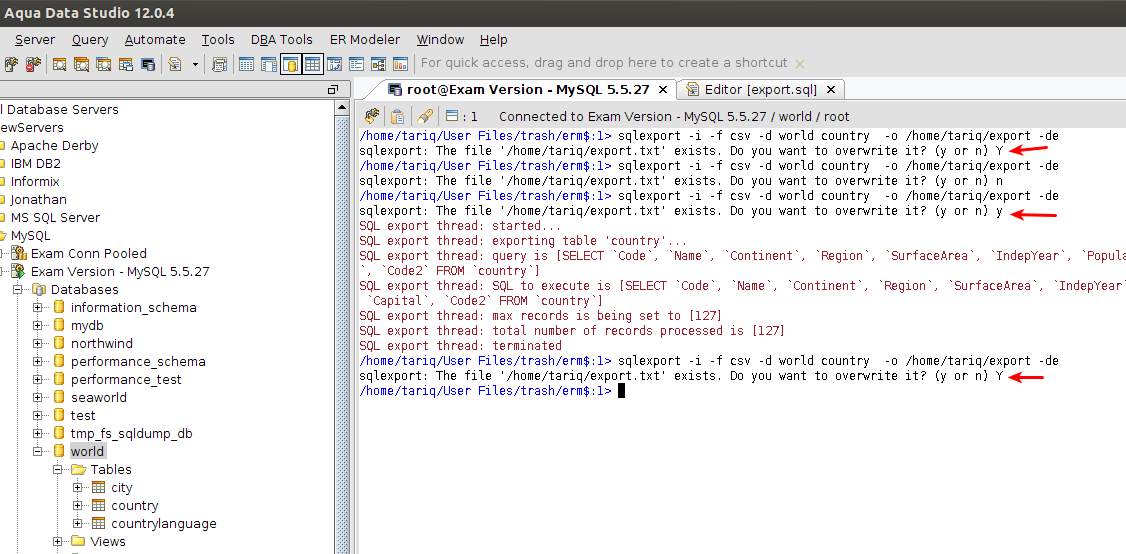Close the root@Exam Version shell tab
Screen dimensions: 1126x554
coord(663,90)
